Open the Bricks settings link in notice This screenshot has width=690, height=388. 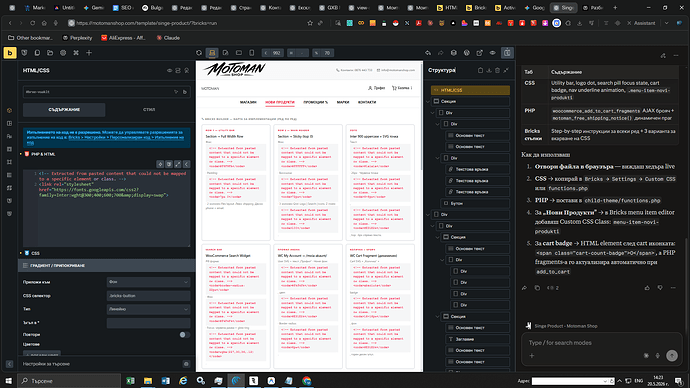point(126,137)
